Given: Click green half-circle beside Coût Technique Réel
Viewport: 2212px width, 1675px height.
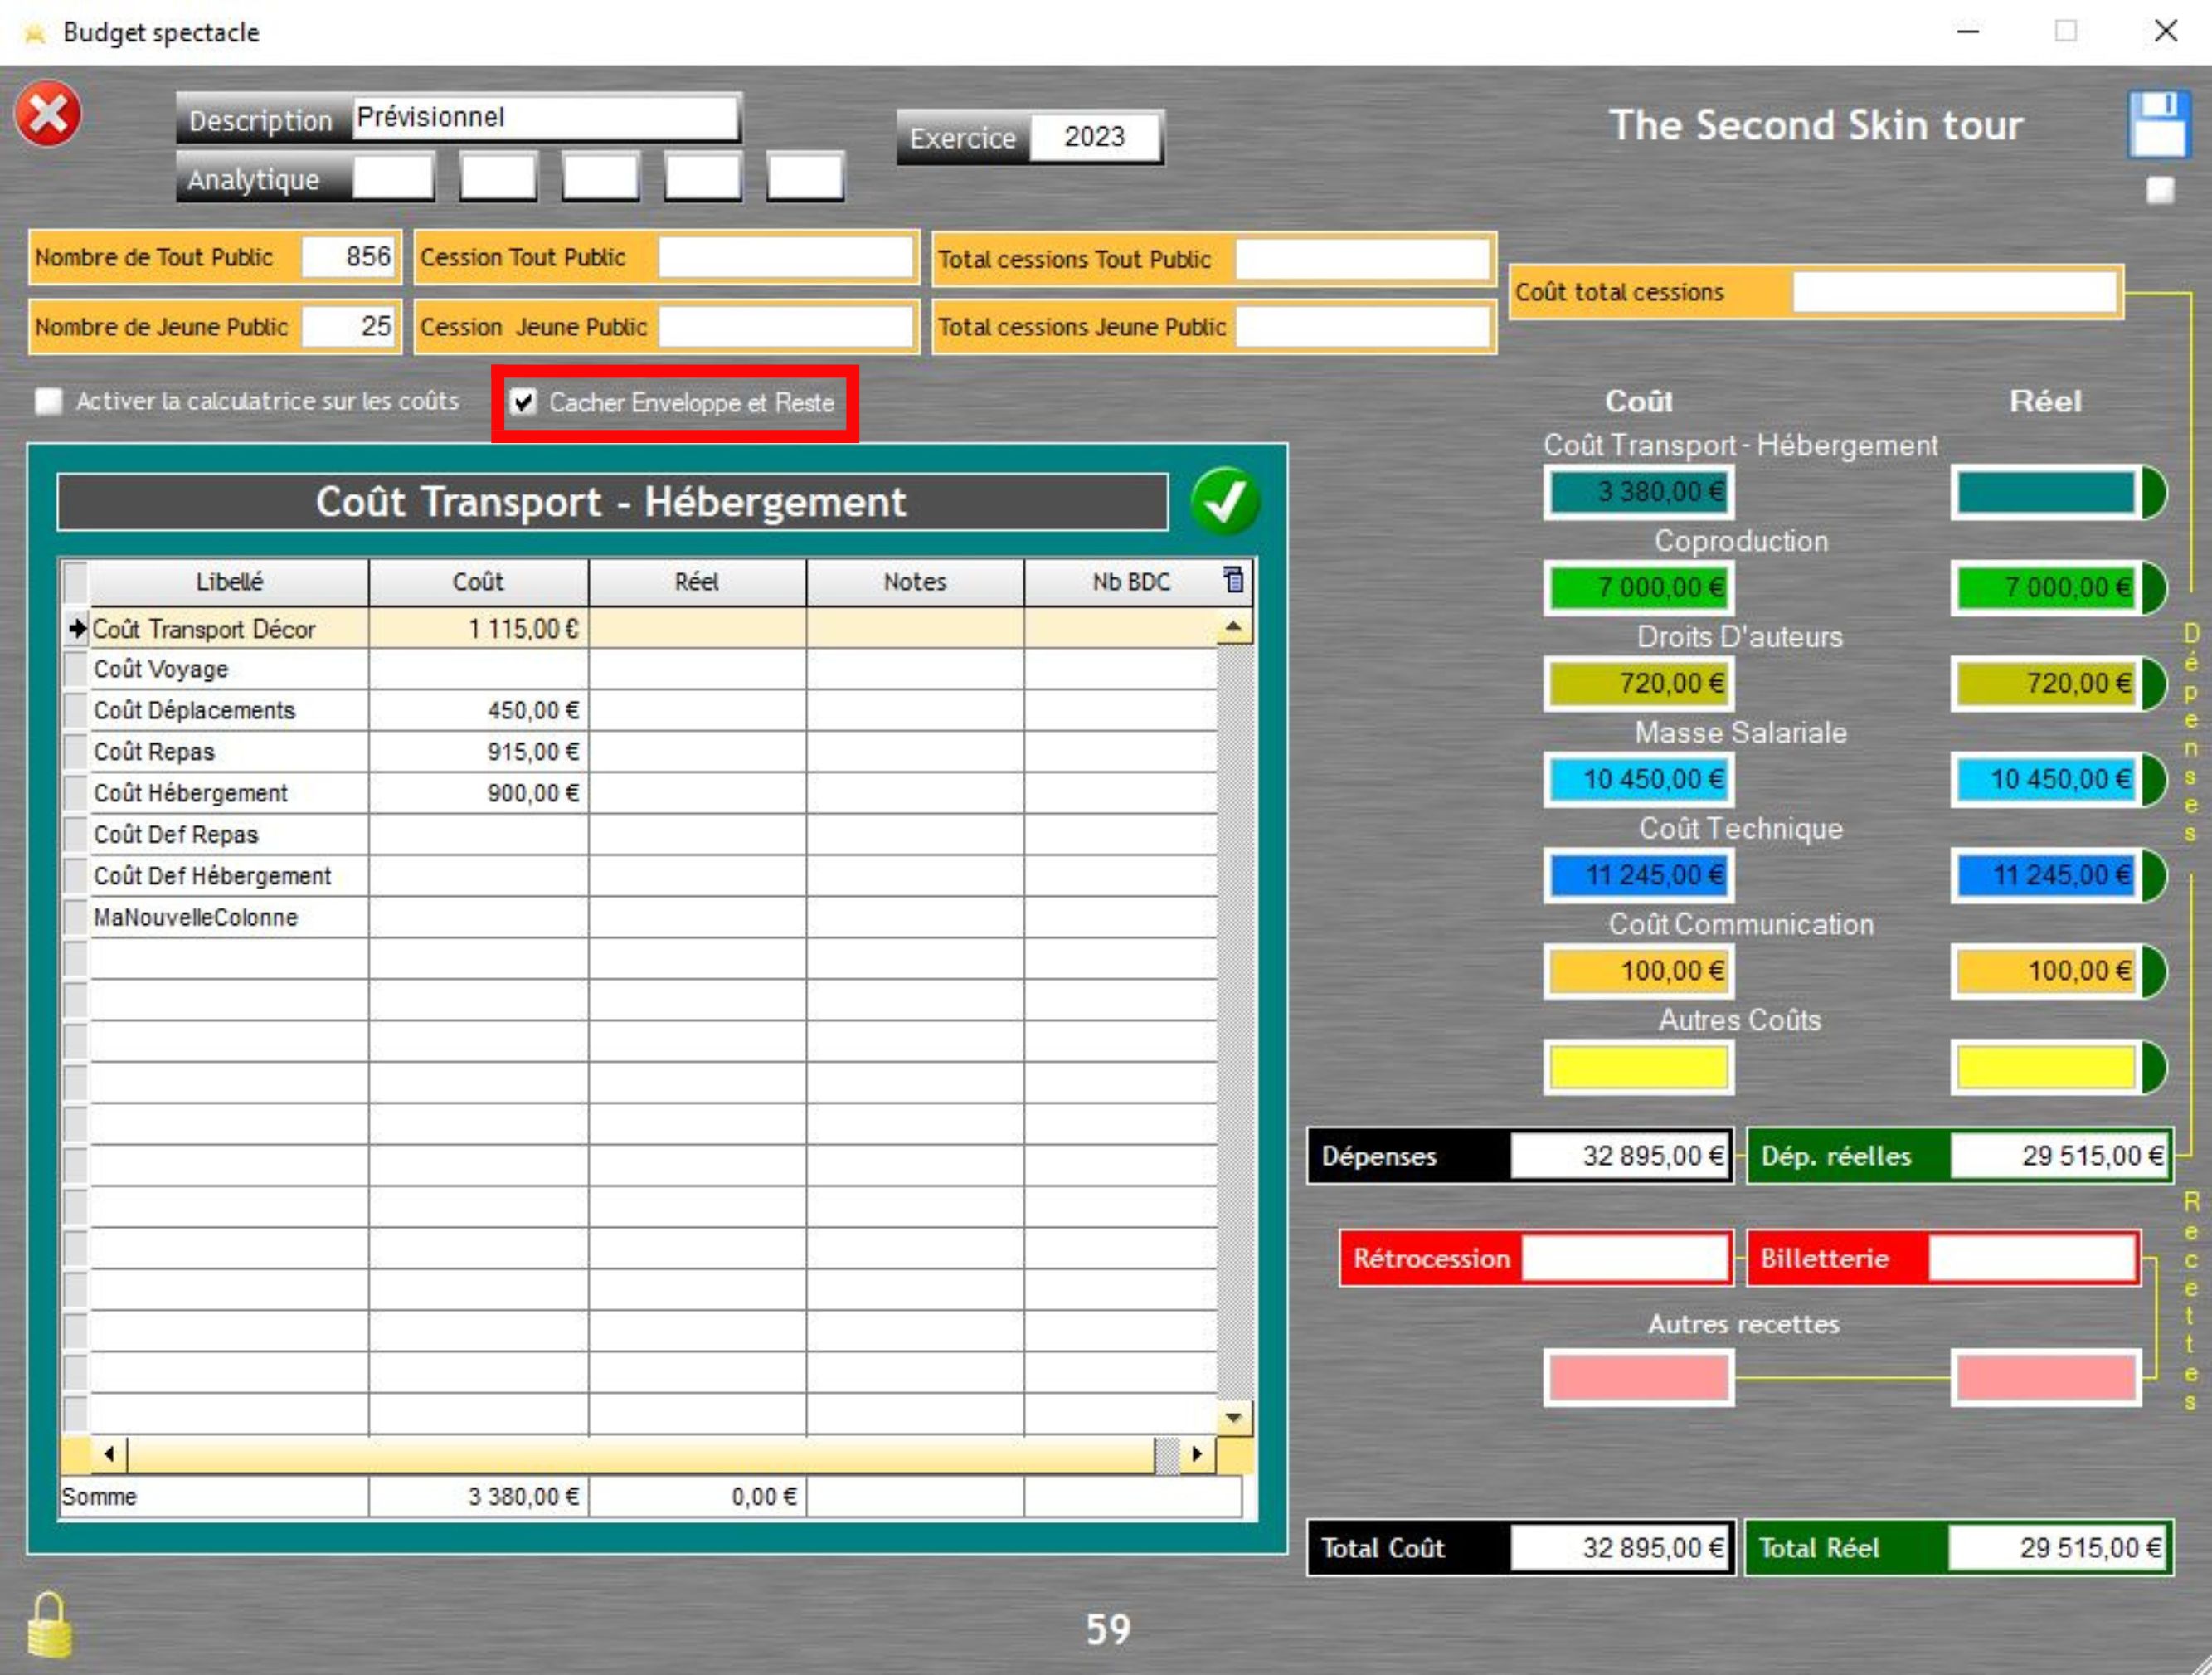Looking at the screenshot, I should [x=2153, y=876].
